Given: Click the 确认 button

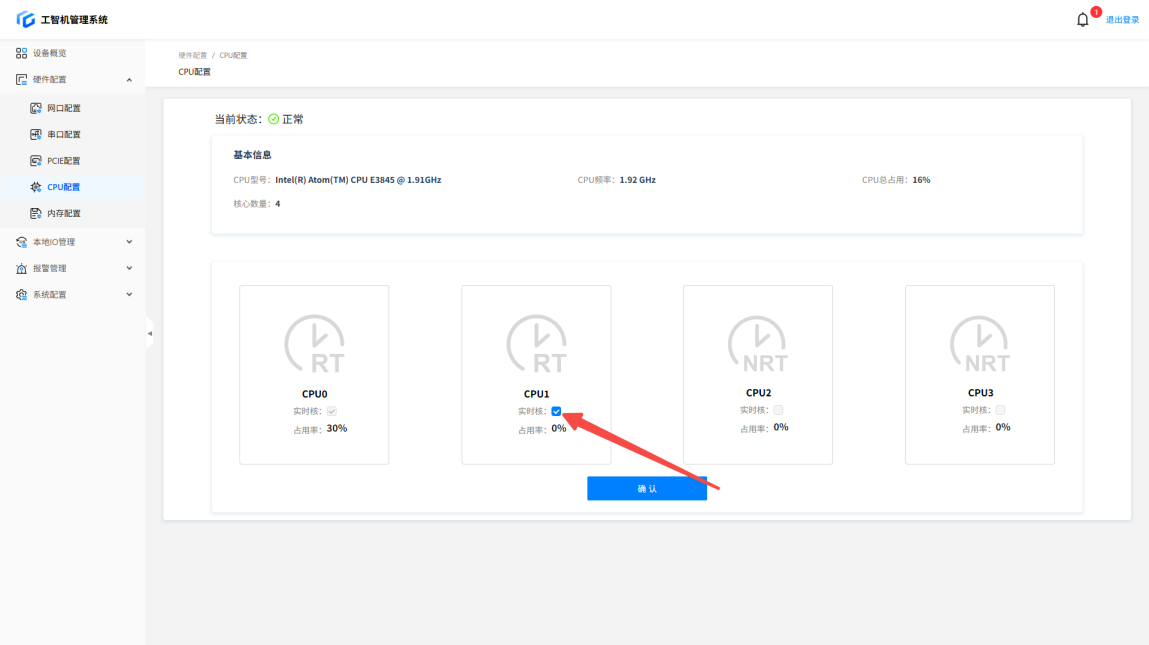Looking at the screenshot, I should point(647,488).
